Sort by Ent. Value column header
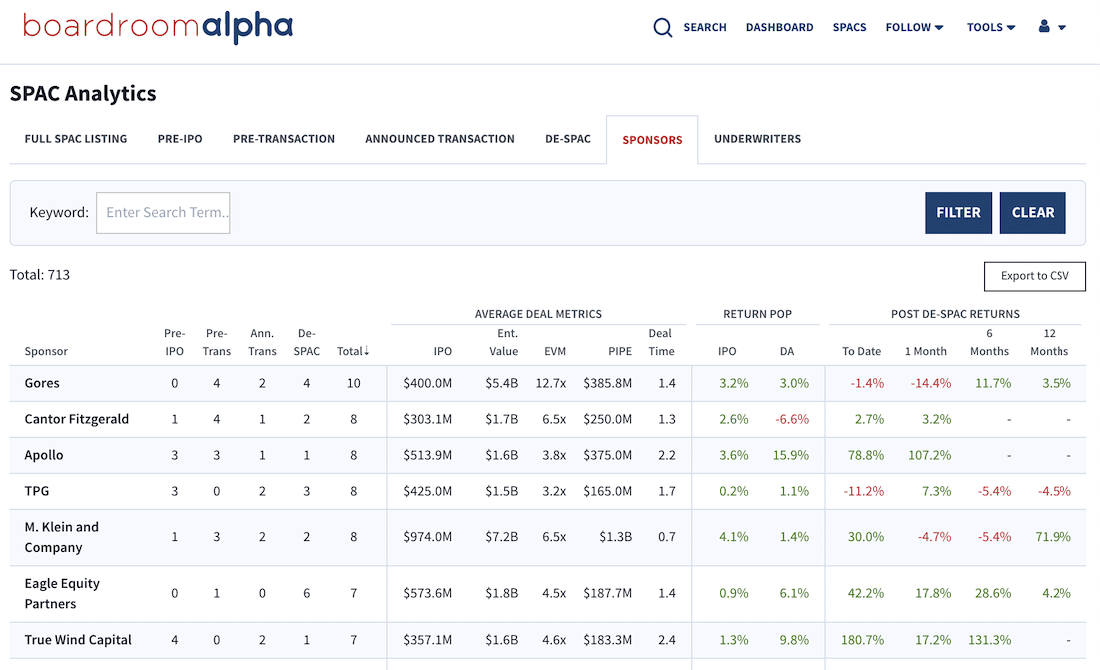1100x670 pixels. 504,342
